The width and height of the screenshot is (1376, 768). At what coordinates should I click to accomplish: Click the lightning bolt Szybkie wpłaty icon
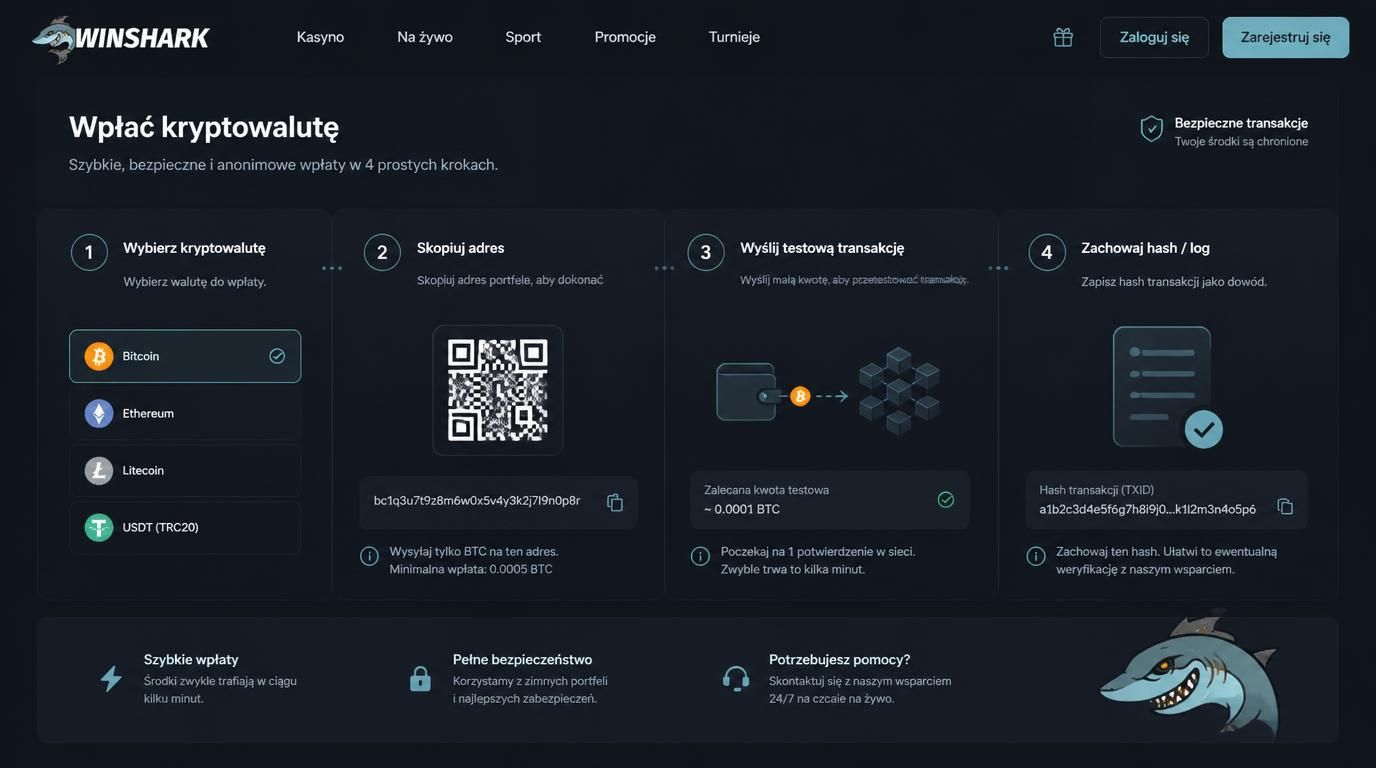[111, 679]
